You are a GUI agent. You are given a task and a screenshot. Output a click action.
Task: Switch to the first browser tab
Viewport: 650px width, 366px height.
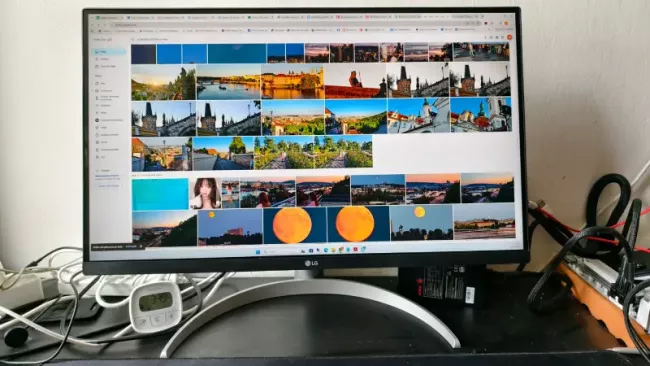point(110,18)
